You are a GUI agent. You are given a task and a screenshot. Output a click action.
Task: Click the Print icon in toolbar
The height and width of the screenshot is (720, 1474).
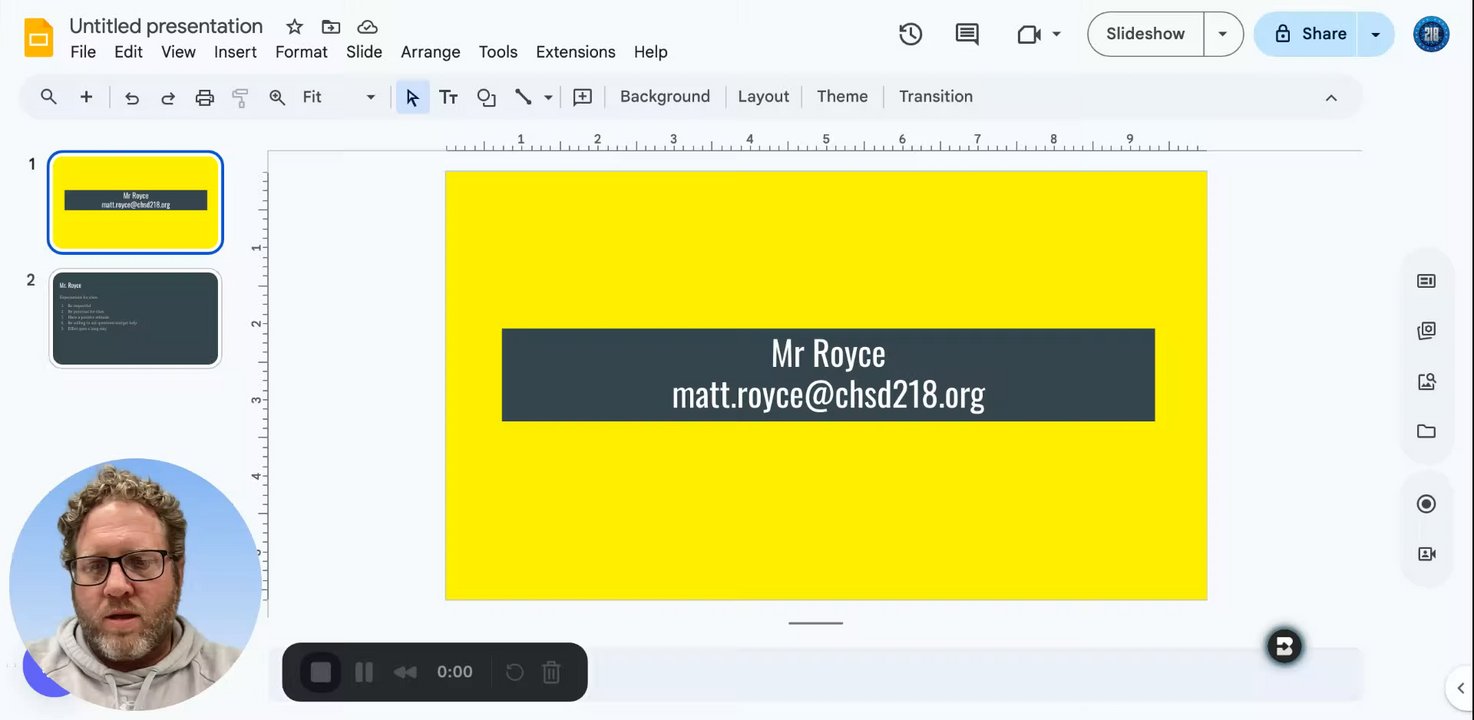tap(204, 97)
